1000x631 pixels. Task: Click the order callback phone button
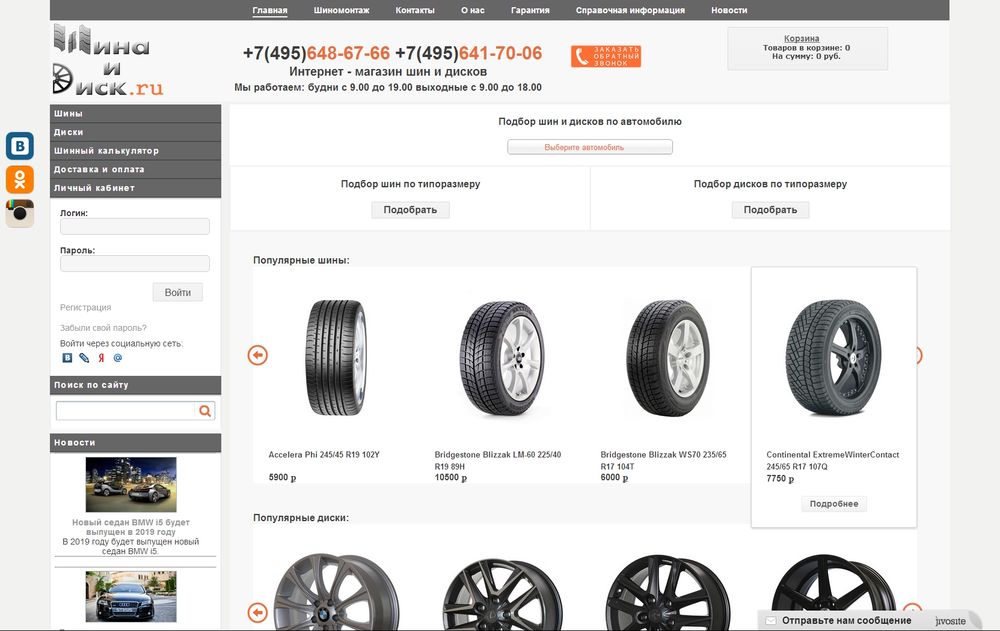click(606, 56)
